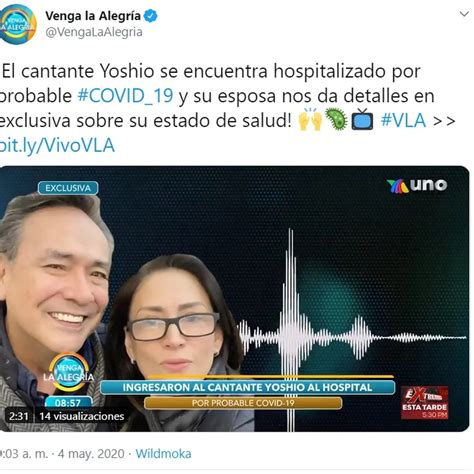
Task: Click the 14 visualizaciones view count
Action: click(82, 416)
